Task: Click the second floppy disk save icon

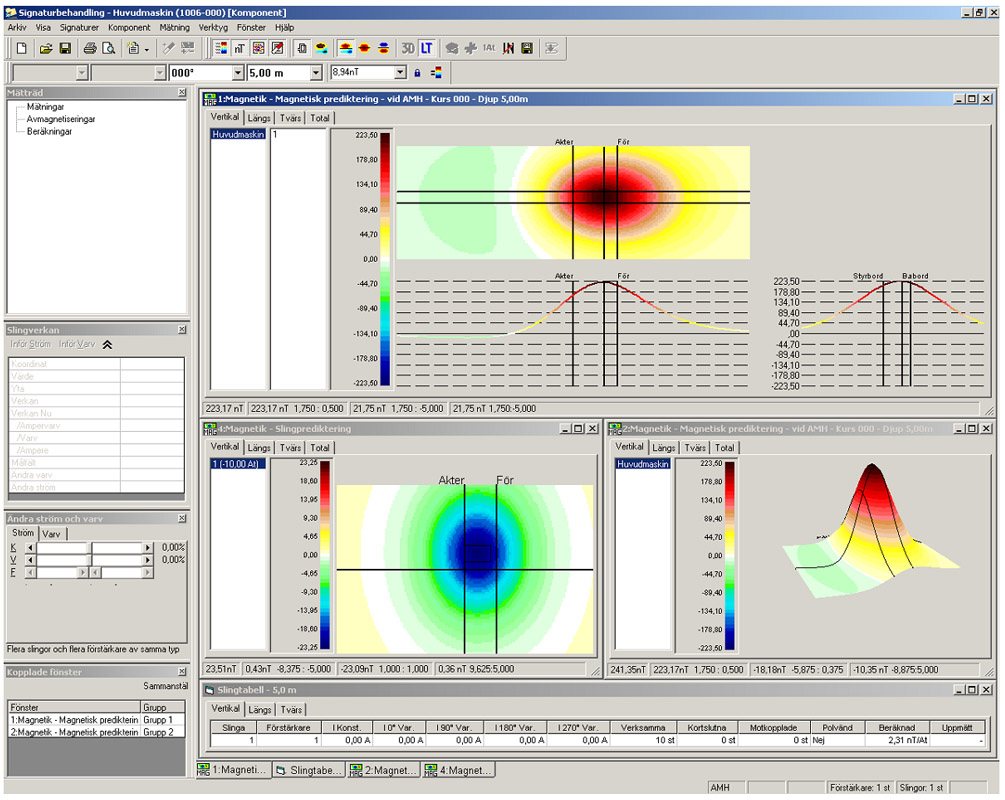Action: click(527, 48)
